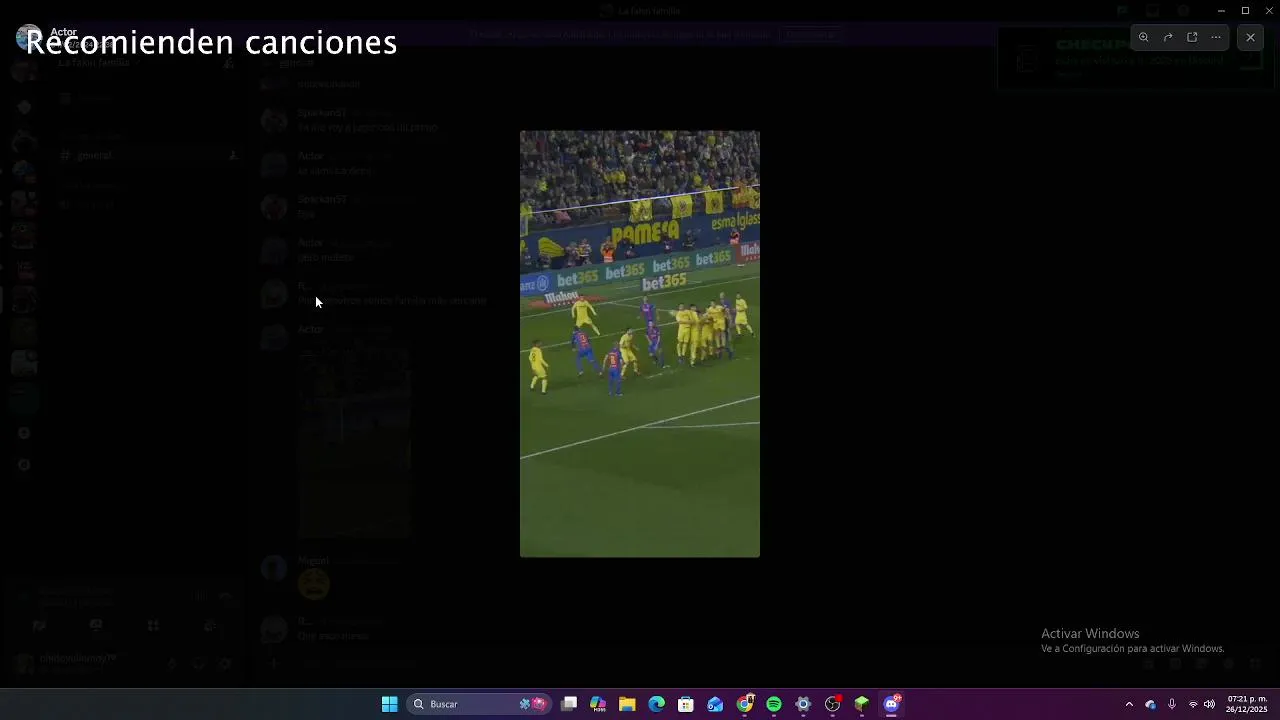Click the Buscar taskbar search box

point(479,704)
